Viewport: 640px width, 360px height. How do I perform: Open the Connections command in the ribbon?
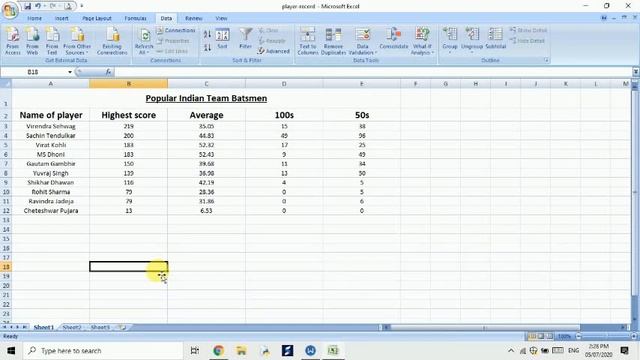tap(176, 31)
